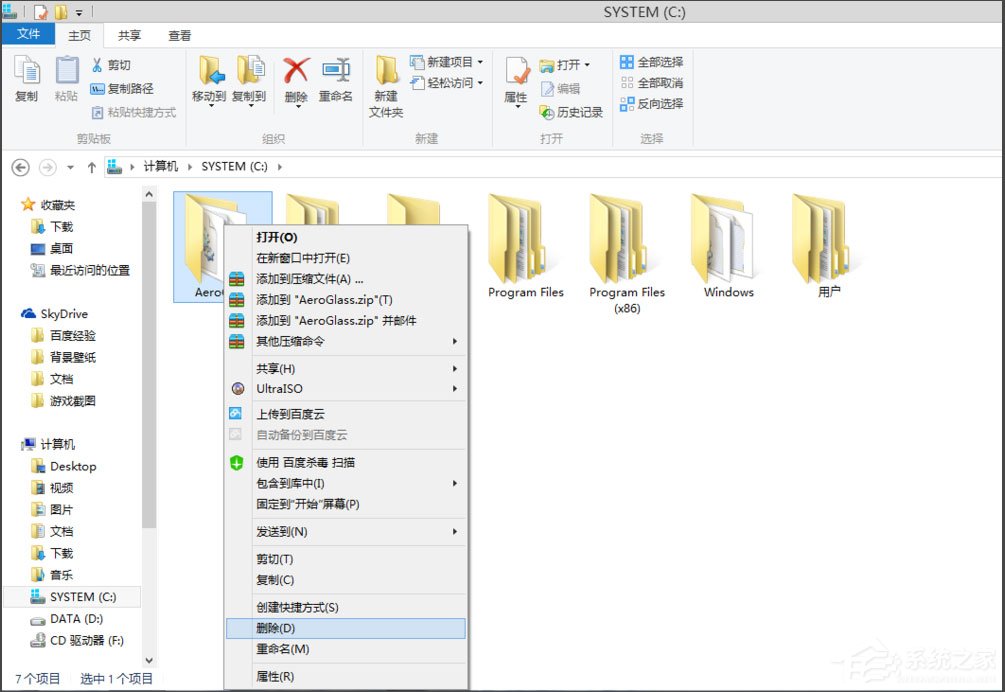
Task: Click the back navigation arrow button
Action: (x=20, y=167)
